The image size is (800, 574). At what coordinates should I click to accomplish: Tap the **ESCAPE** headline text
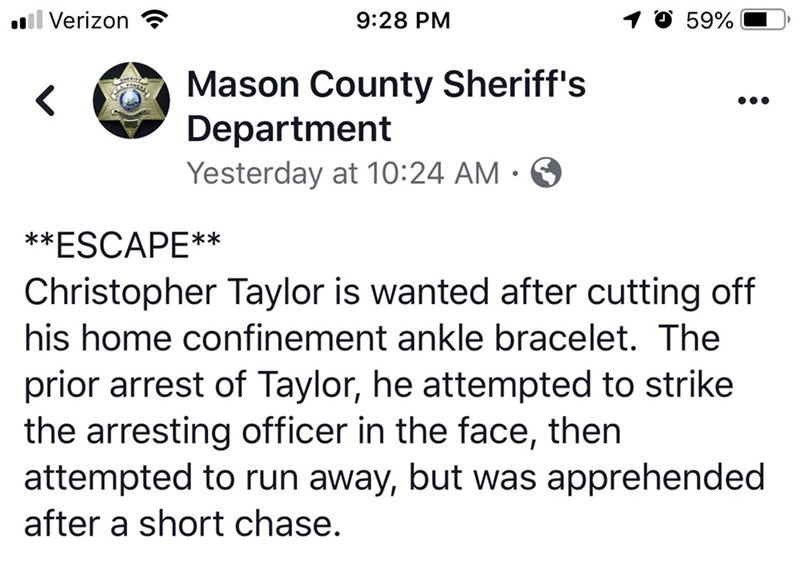pos(121,244)
